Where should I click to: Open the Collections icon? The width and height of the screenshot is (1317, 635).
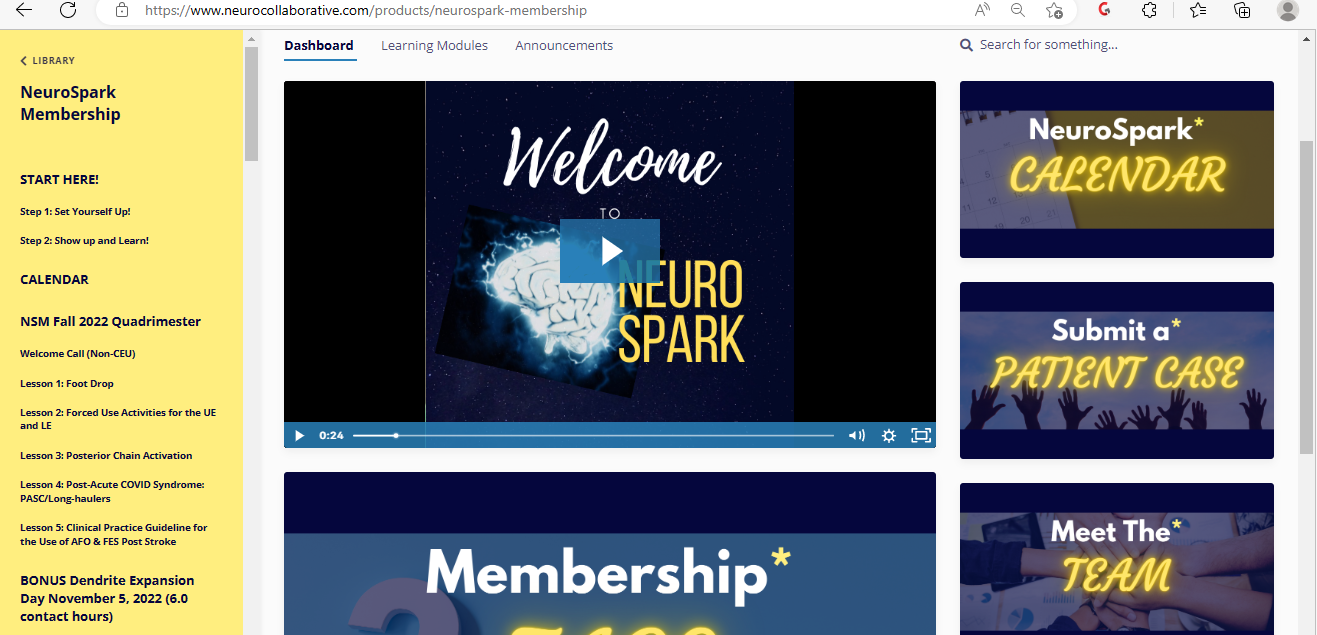(x=1242, y=10)
